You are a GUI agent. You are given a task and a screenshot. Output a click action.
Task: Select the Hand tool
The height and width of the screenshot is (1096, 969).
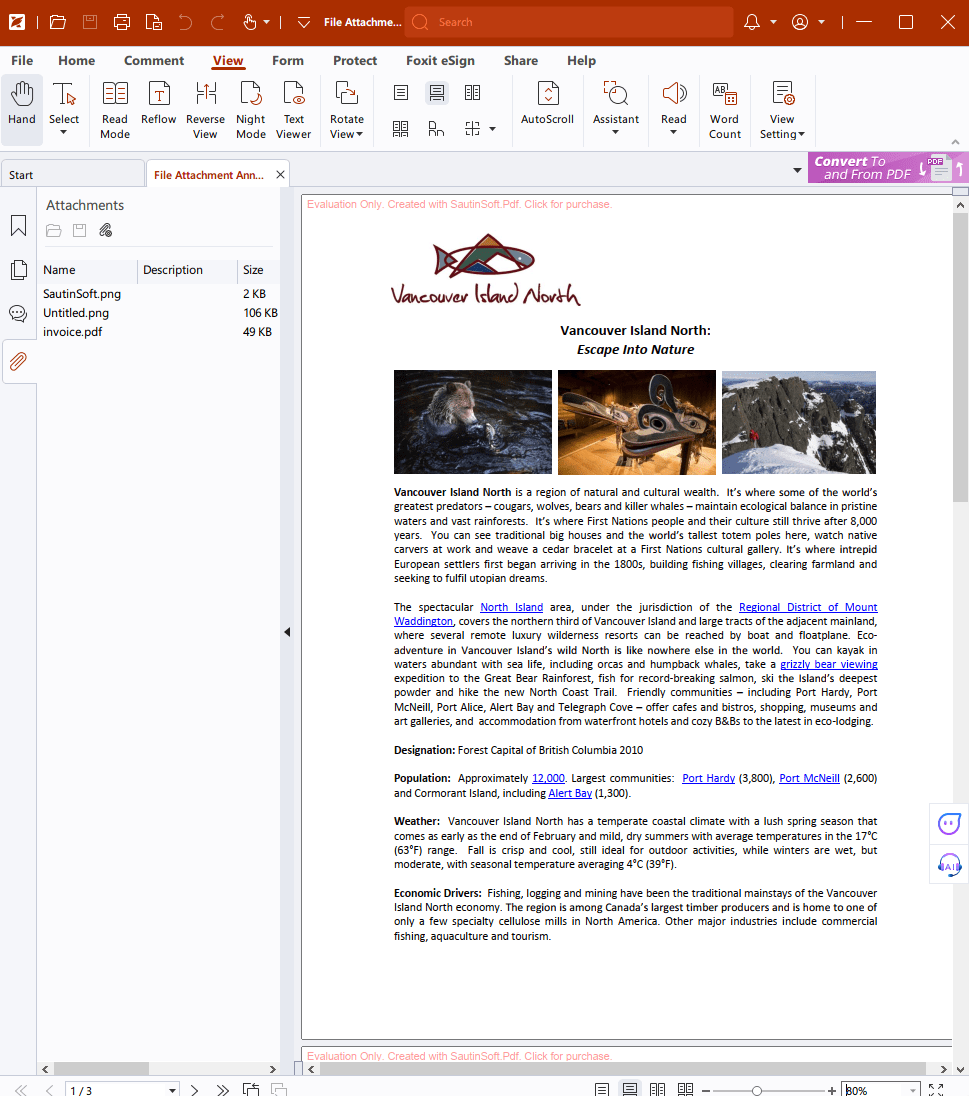click(22, 105)
